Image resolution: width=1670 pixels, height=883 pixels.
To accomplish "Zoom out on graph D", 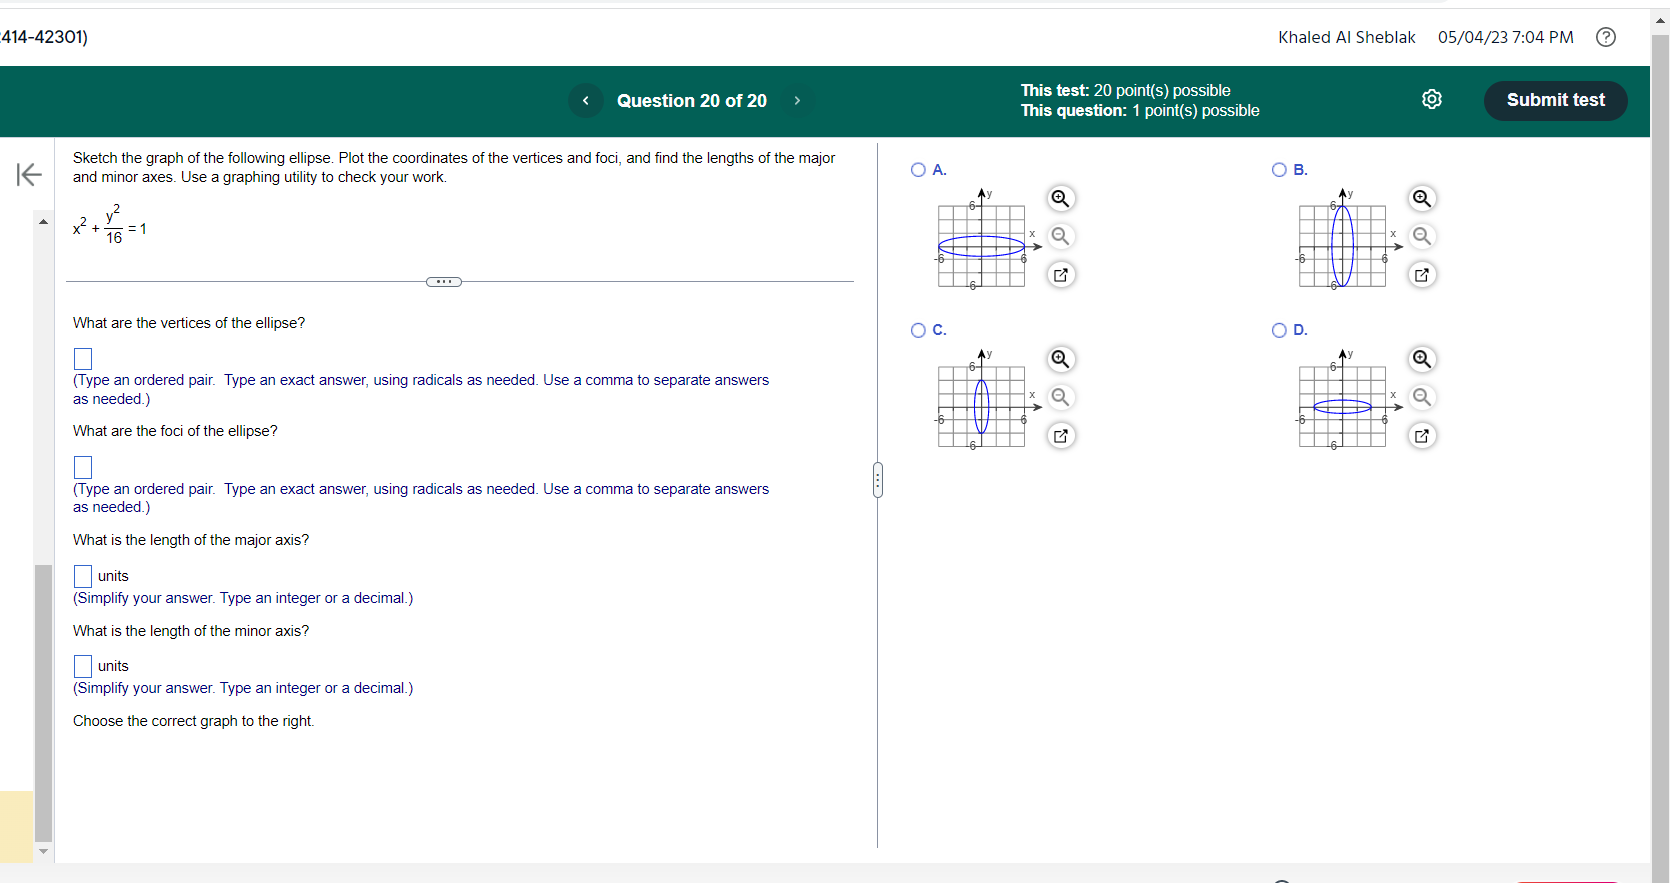I will point(1422,397).
